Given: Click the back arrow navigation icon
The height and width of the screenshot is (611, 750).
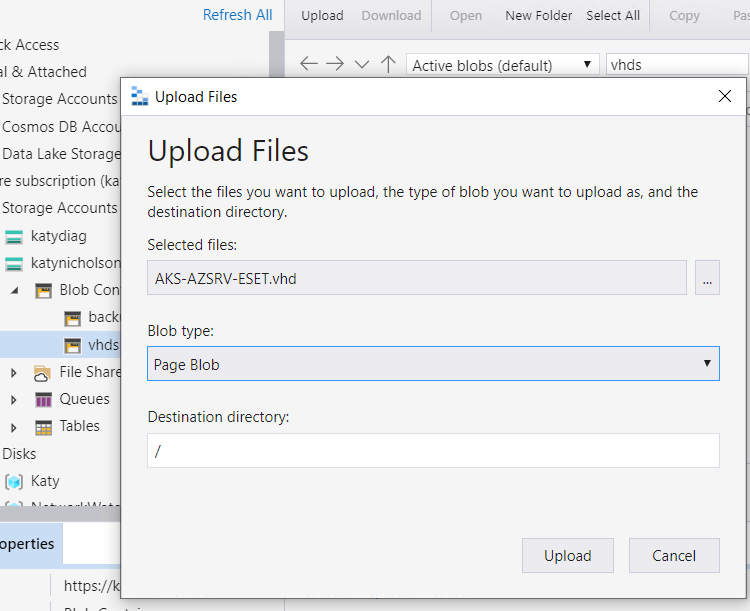Looking at the screenshot, I should click(309, 64).
